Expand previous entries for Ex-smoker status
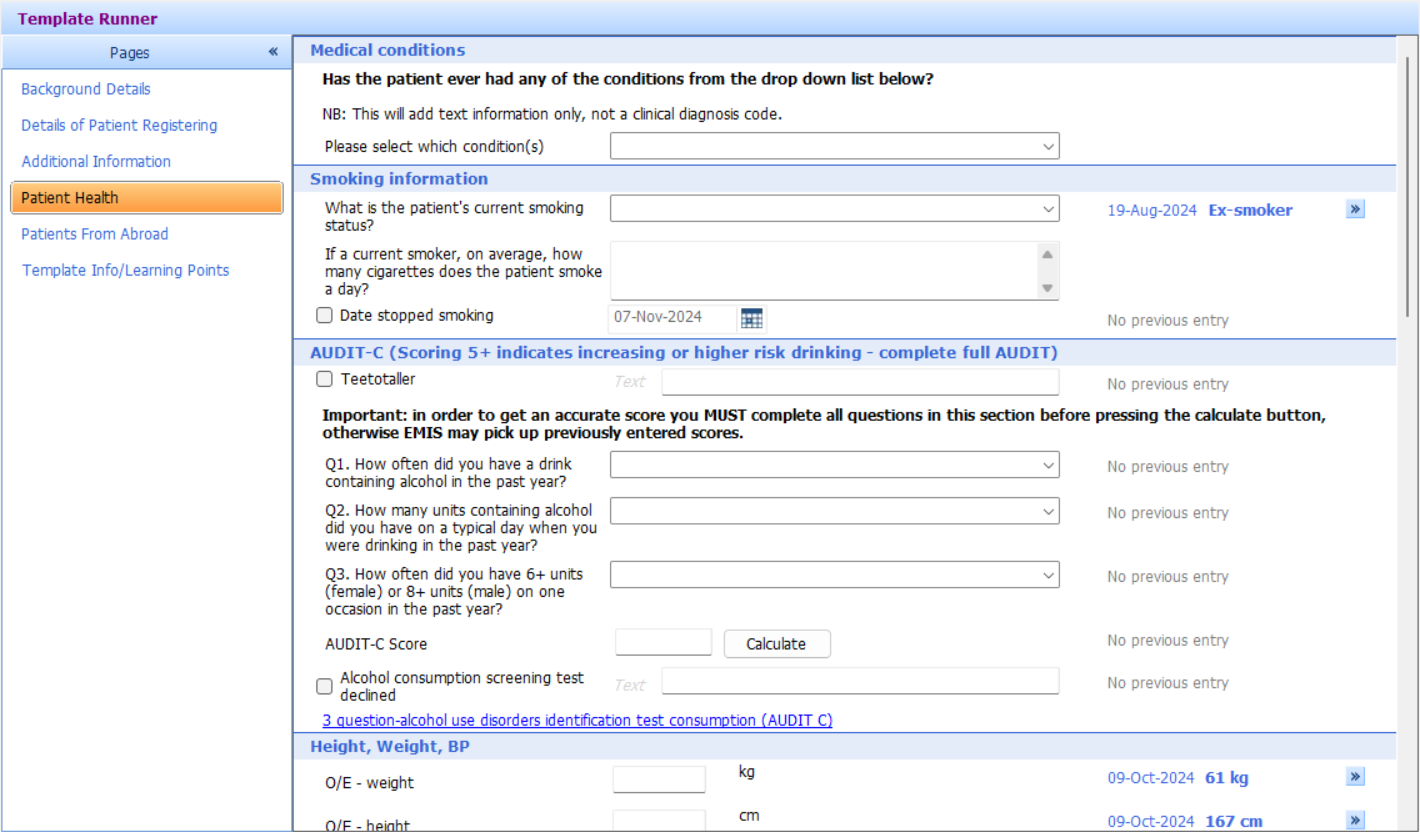 pyautogui.click(x=1355, y=209)
